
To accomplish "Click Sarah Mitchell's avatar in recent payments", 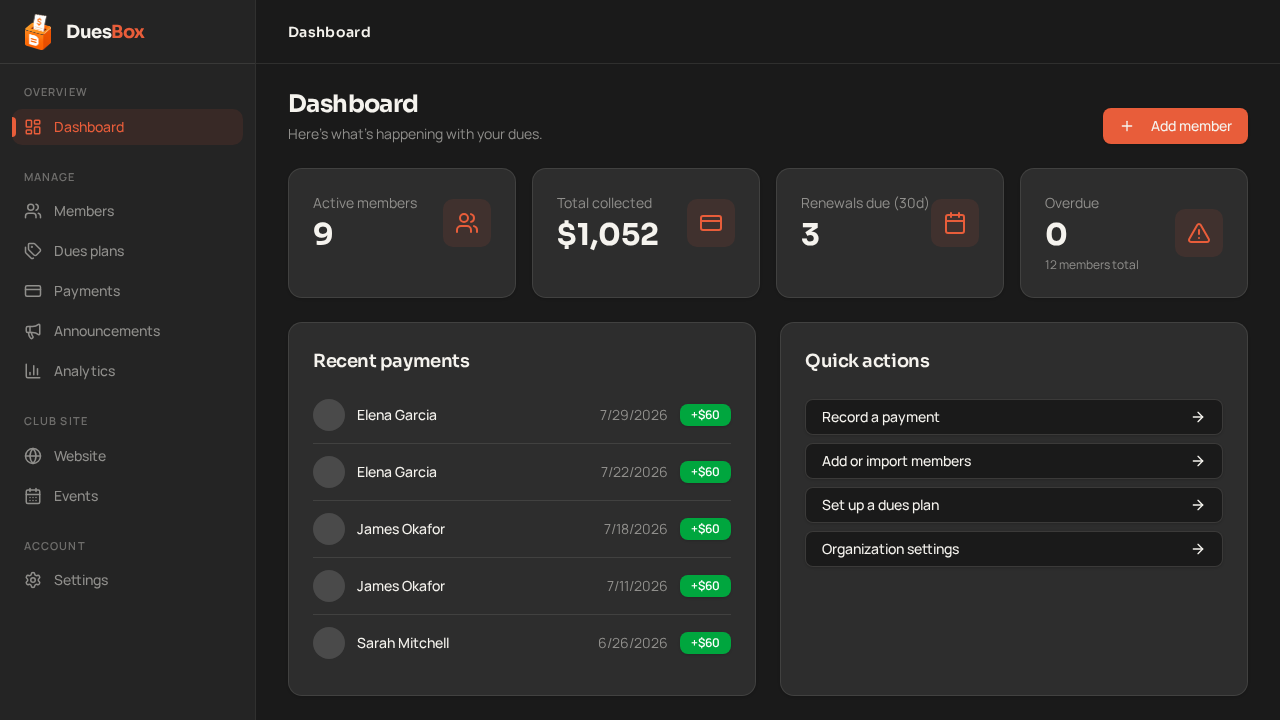I will click(x=329, y=643).
